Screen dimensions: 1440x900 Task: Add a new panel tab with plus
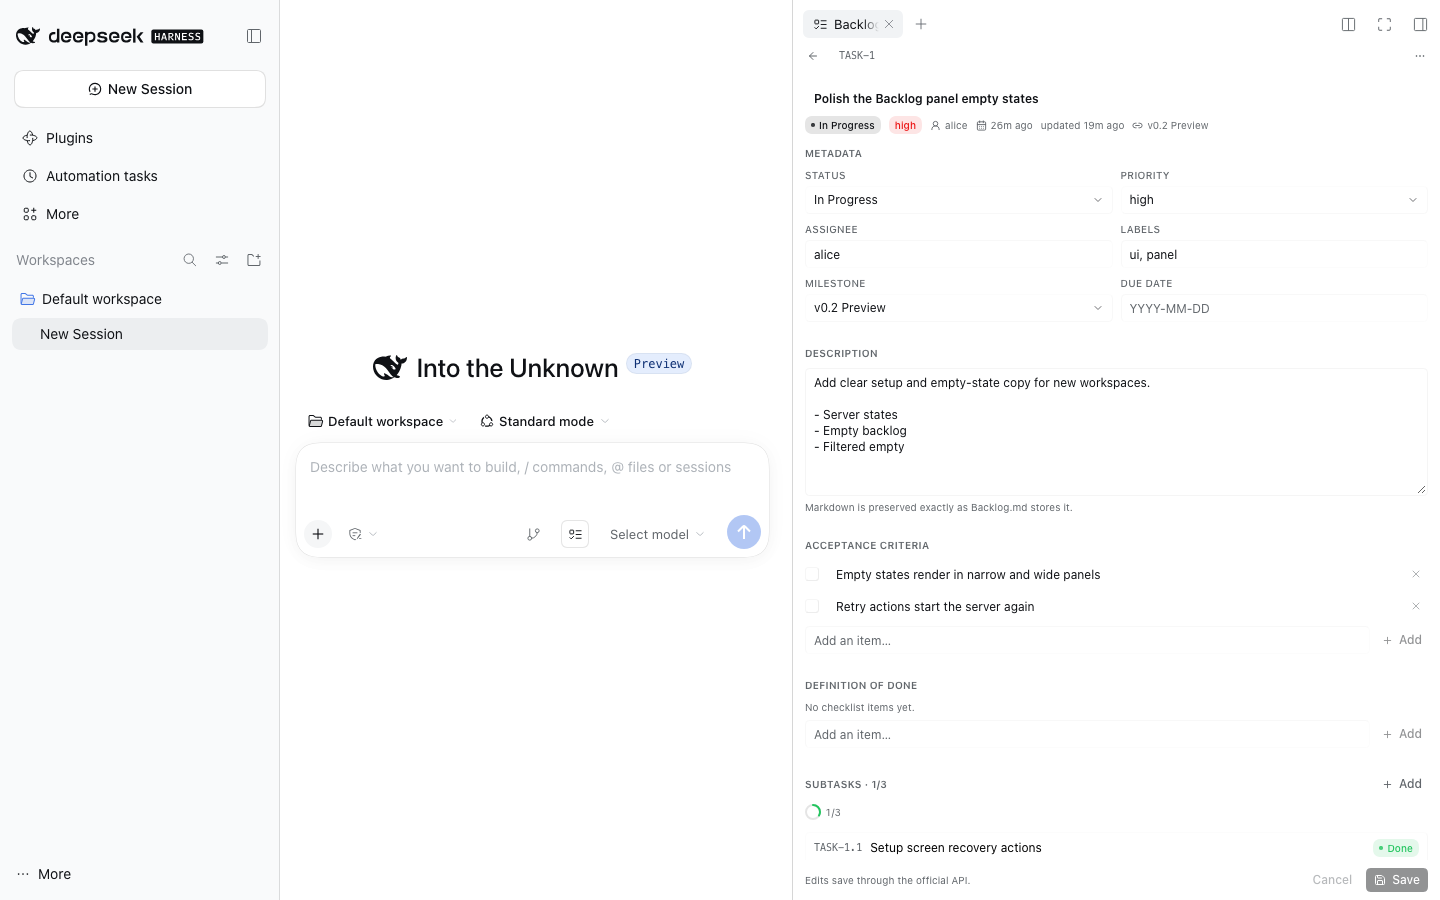coord(921,24)
